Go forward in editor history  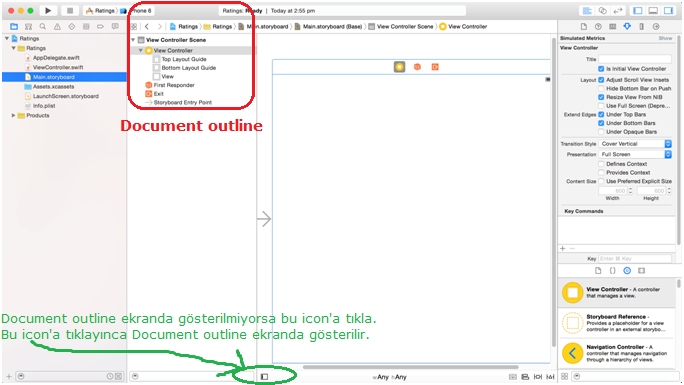coord(160,27)
